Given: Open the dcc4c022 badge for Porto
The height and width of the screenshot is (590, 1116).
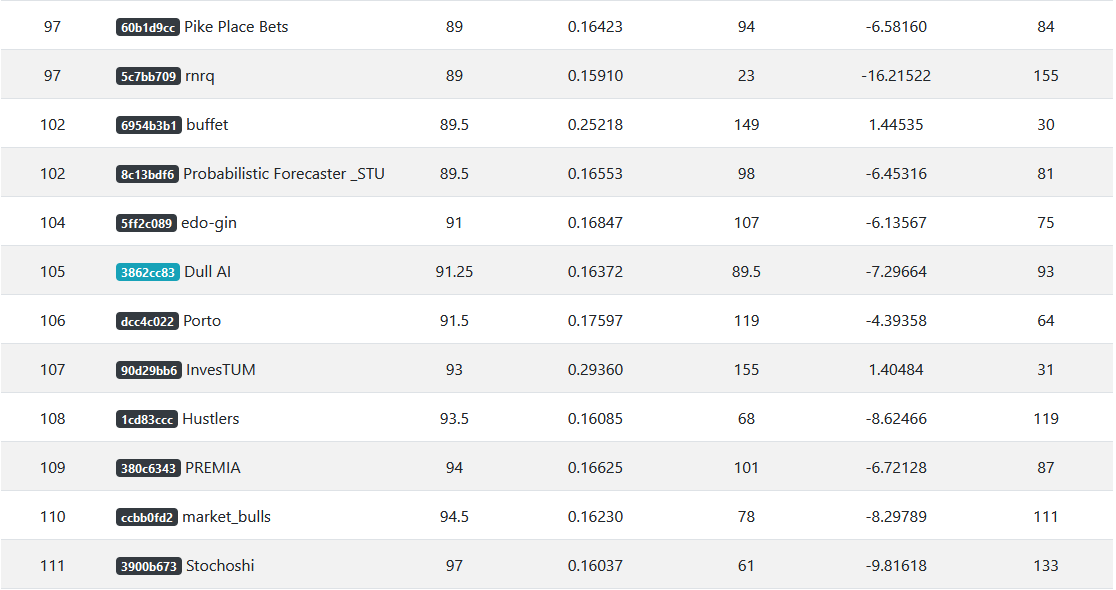Looking at the screenshot, I should click(147, 322).
